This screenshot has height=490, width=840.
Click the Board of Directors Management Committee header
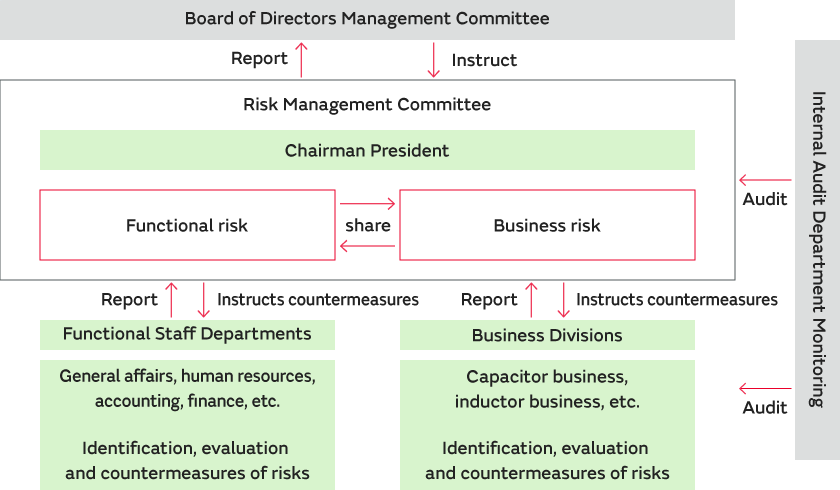367,19
